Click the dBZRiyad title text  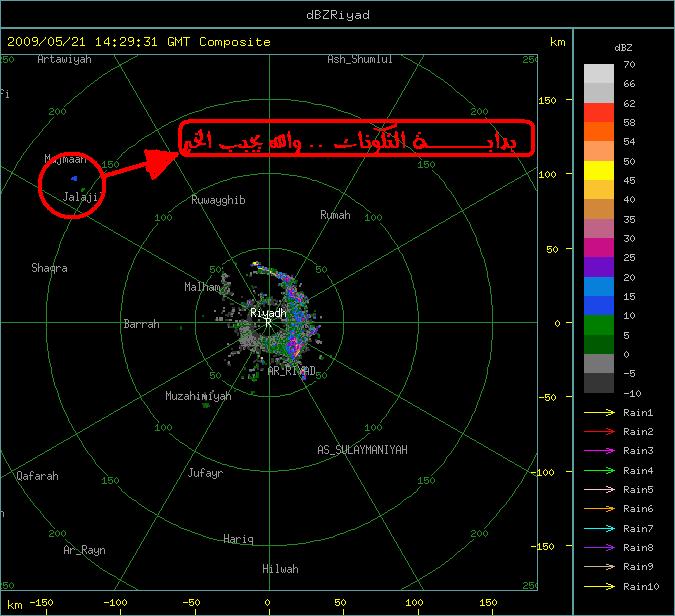click(x=338, y=15)
